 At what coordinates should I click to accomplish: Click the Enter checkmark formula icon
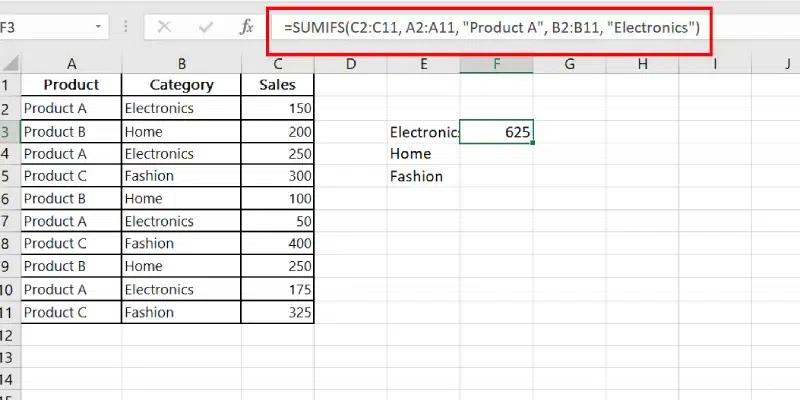click(206, 28)
